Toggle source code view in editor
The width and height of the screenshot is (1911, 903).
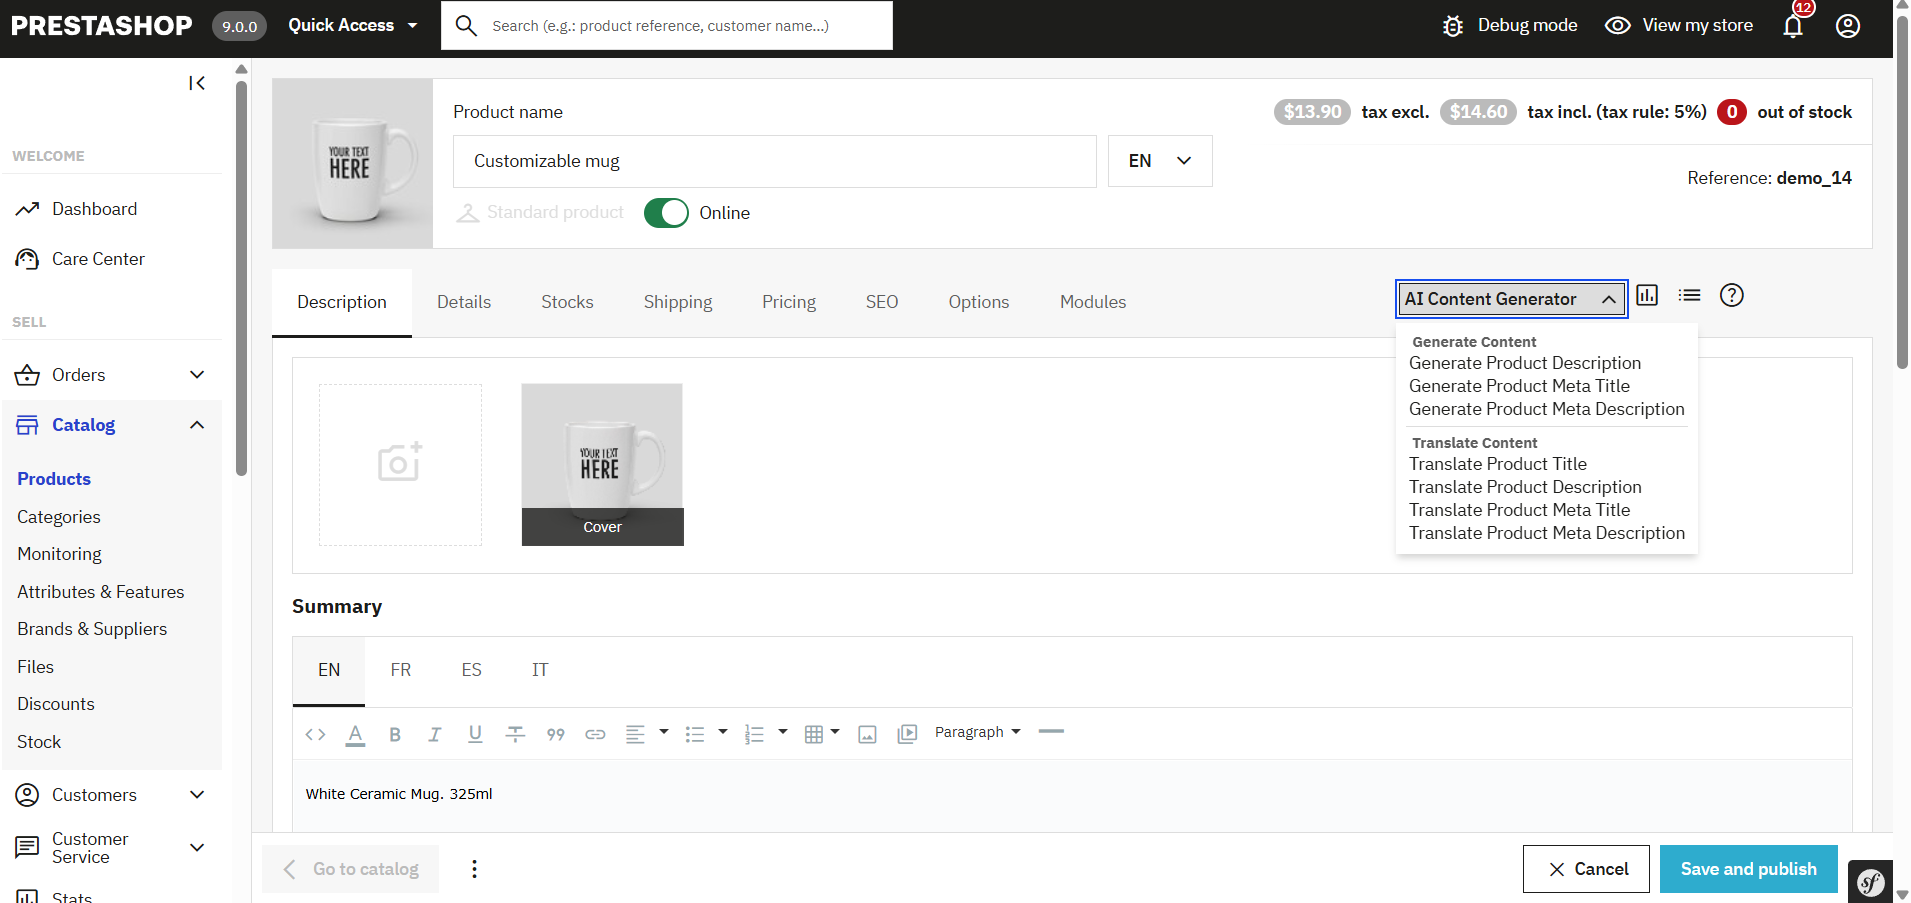[x=315, y=734]
